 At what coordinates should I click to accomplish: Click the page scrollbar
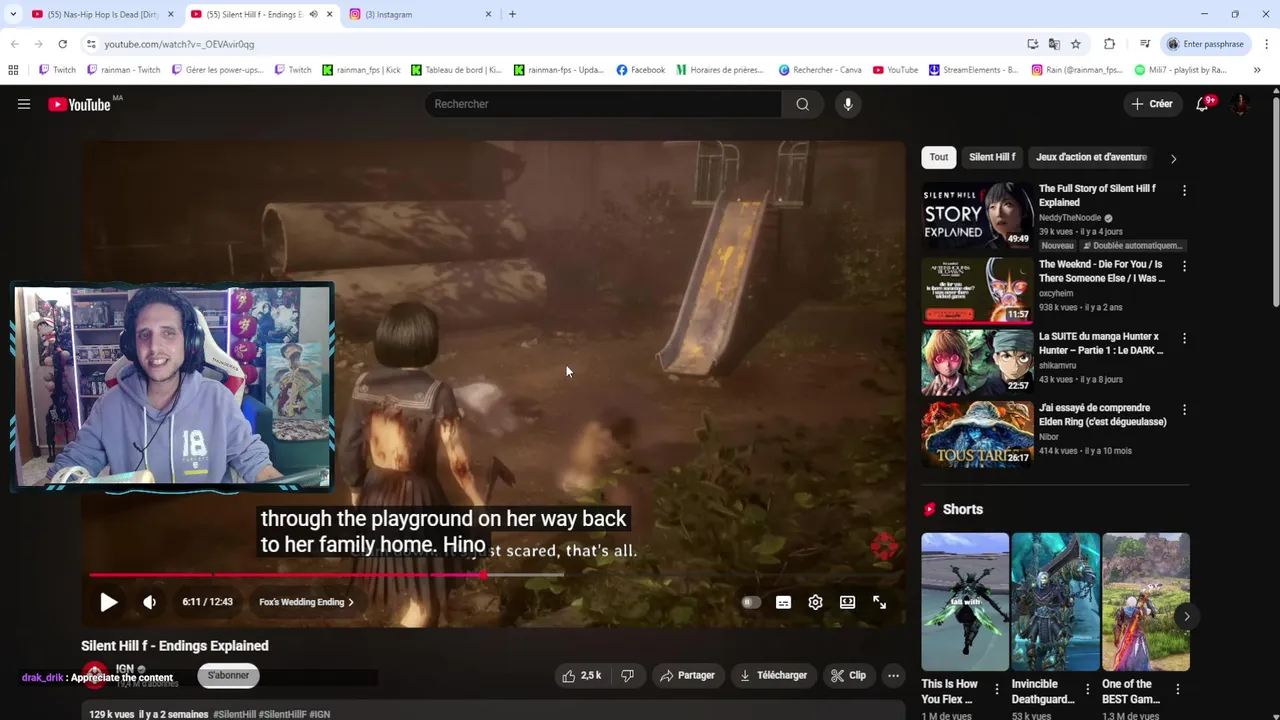pyautogui.click(x=1275, y=200)
